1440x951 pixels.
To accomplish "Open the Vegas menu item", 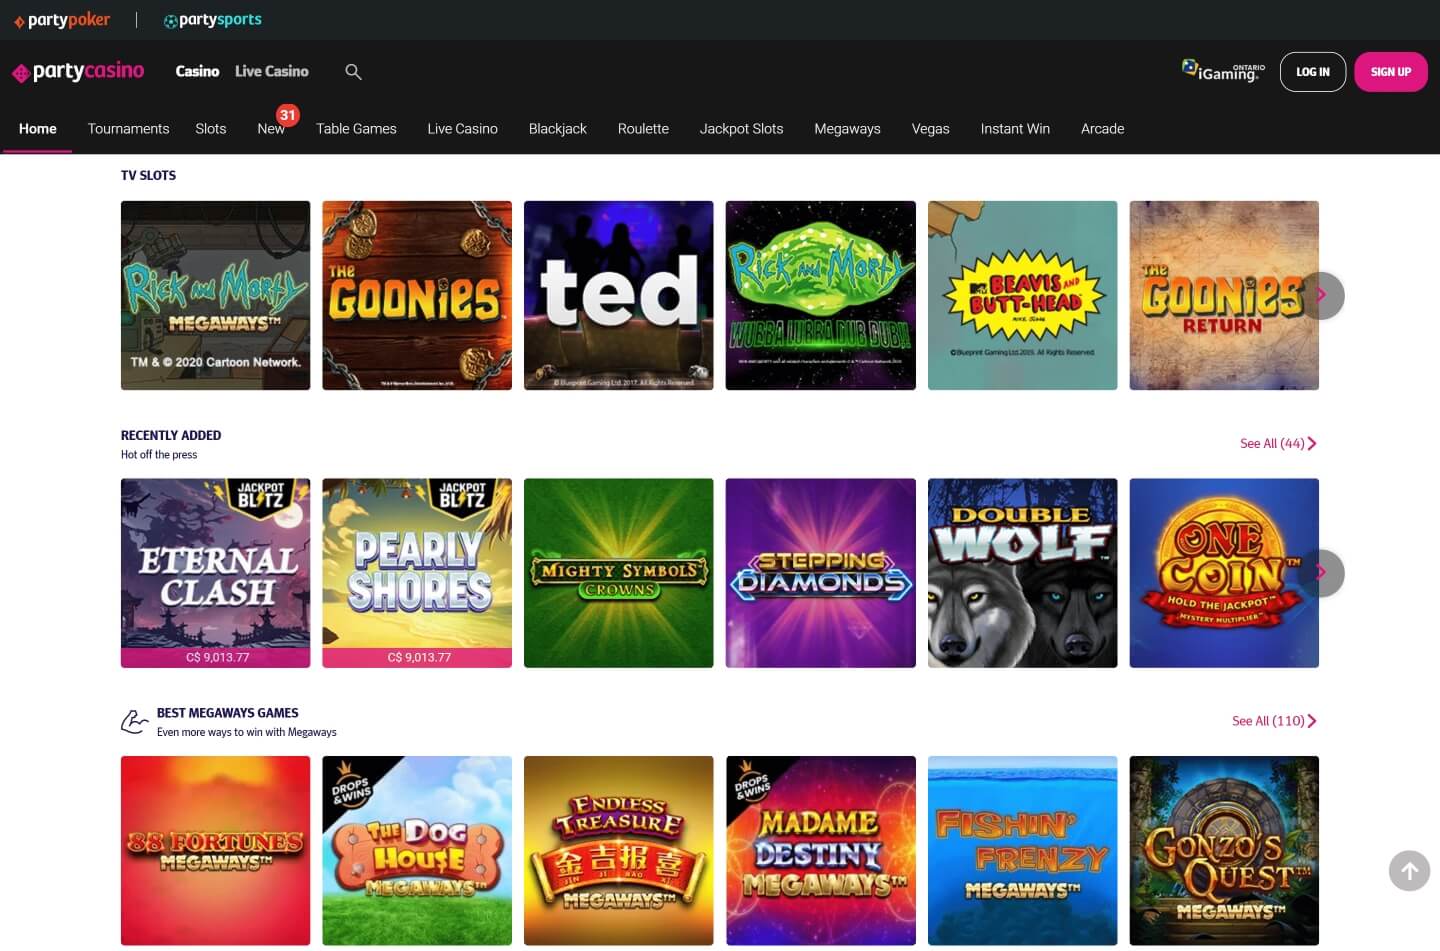I will coord(930,129).
